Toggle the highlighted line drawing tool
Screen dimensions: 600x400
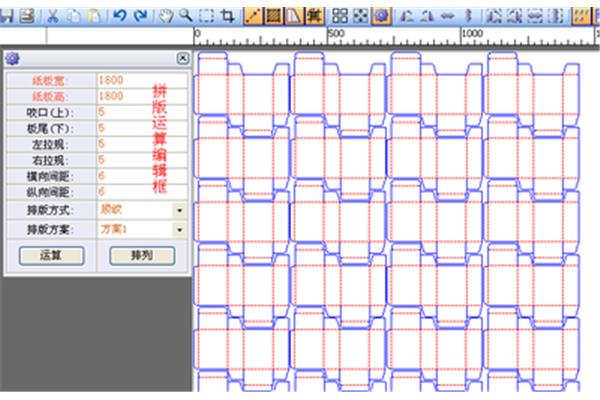[253, 16]
